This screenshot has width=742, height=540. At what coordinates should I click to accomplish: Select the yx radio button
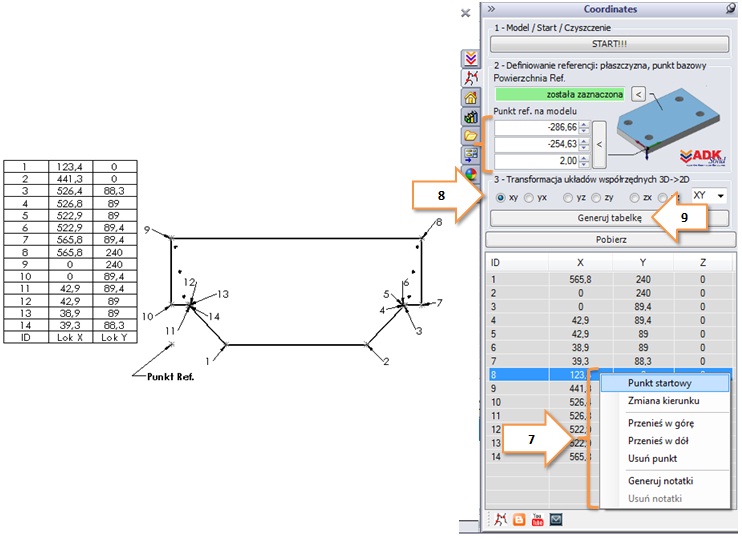[x=529, y=198]
